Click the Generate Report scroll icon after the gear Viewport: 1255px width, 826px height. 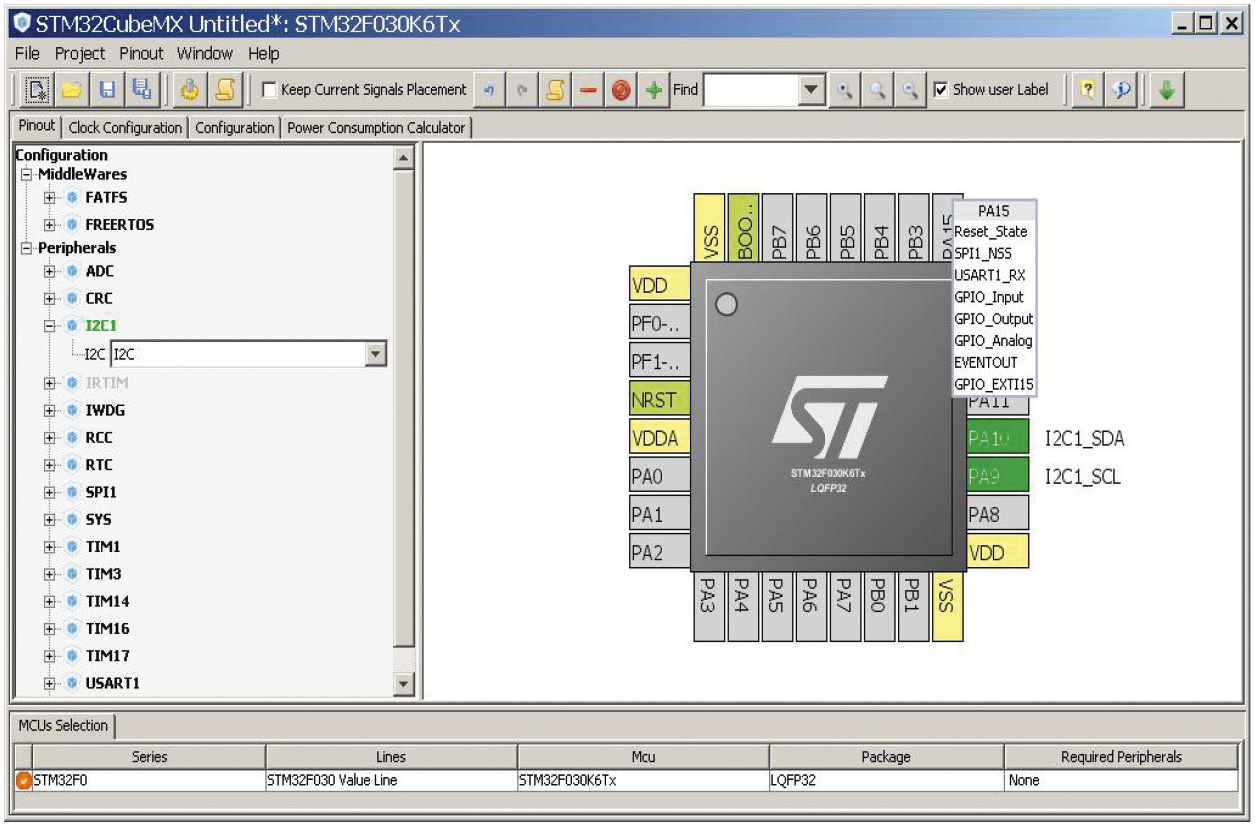(225, 90)
